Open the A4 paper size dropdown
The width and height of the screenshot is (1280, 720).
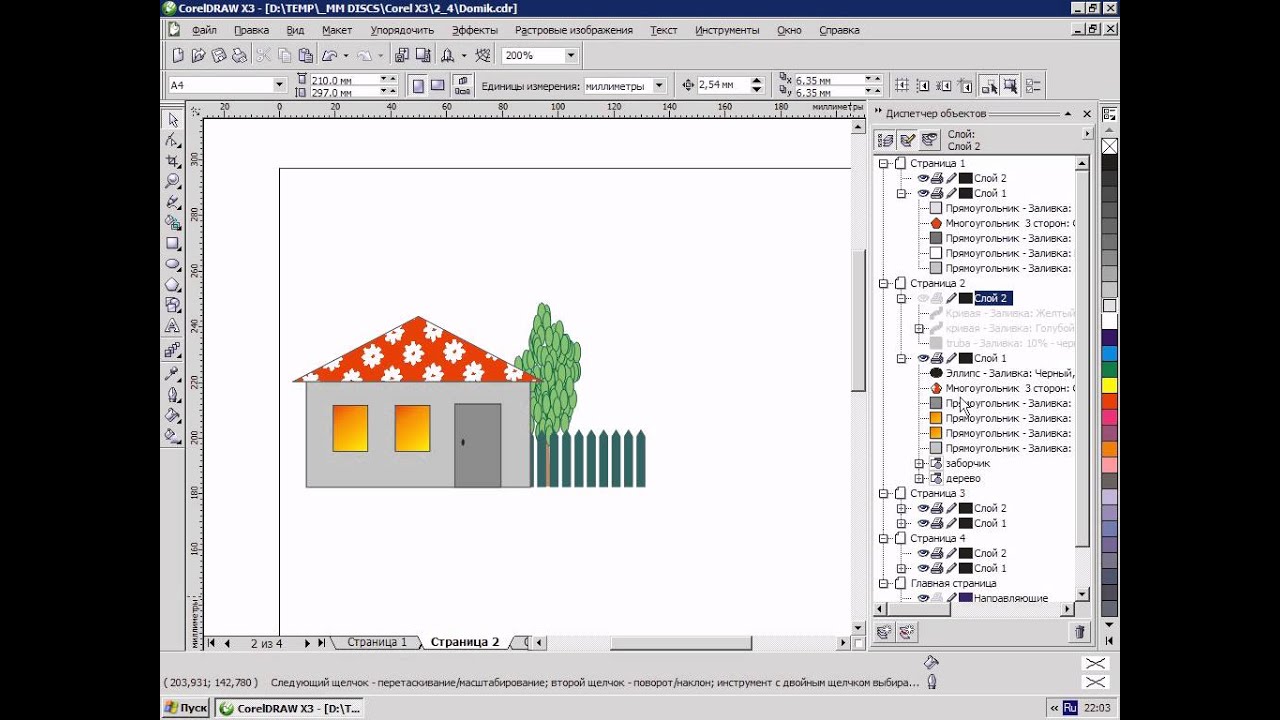pos(280,86)
